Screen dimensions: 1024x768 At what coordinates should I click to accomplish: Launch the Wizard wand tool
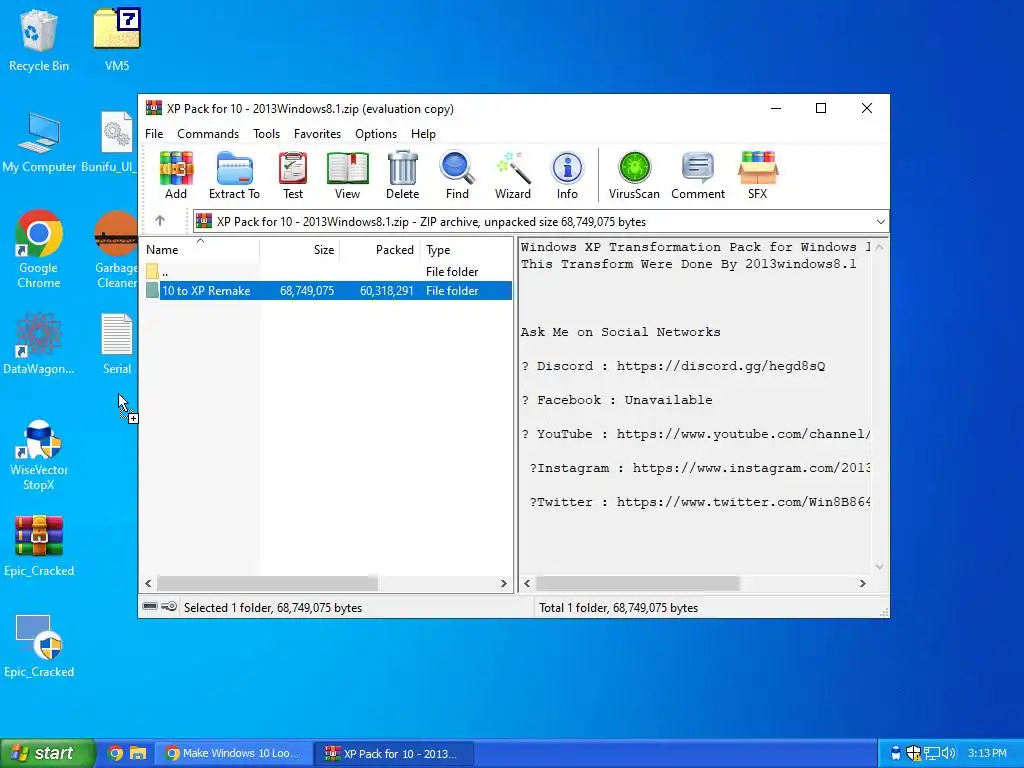pos(513,175)
